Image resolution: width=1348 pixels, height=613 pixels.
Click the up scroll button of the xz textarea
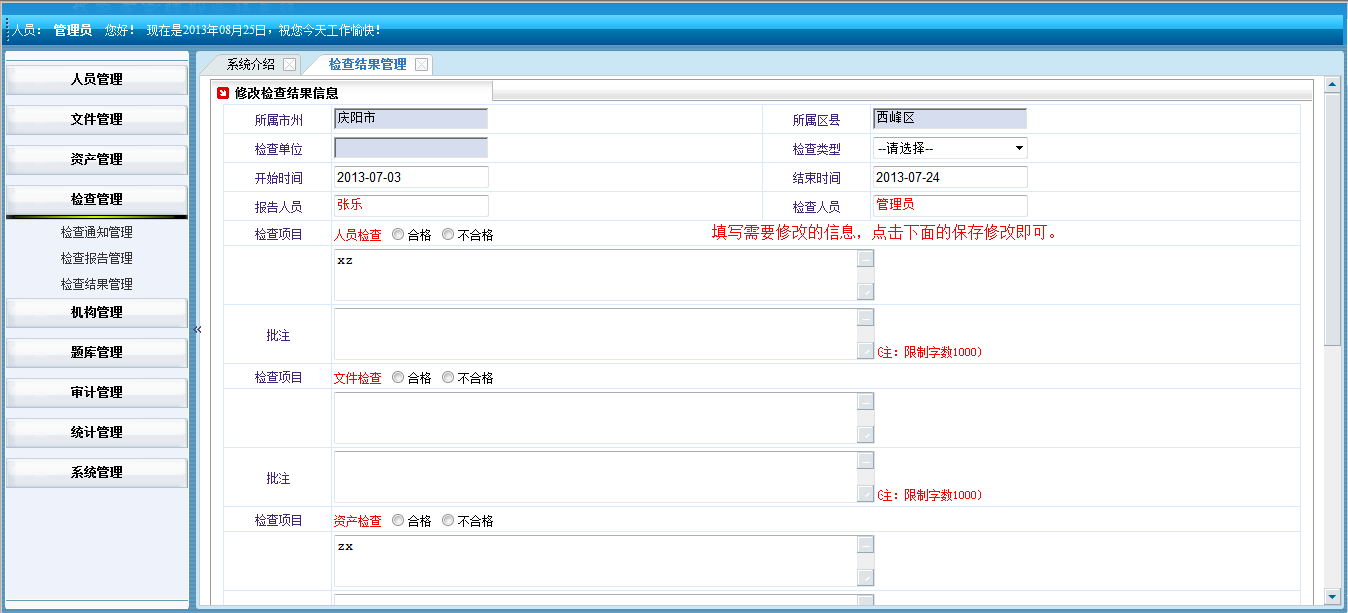pos(866,258)
